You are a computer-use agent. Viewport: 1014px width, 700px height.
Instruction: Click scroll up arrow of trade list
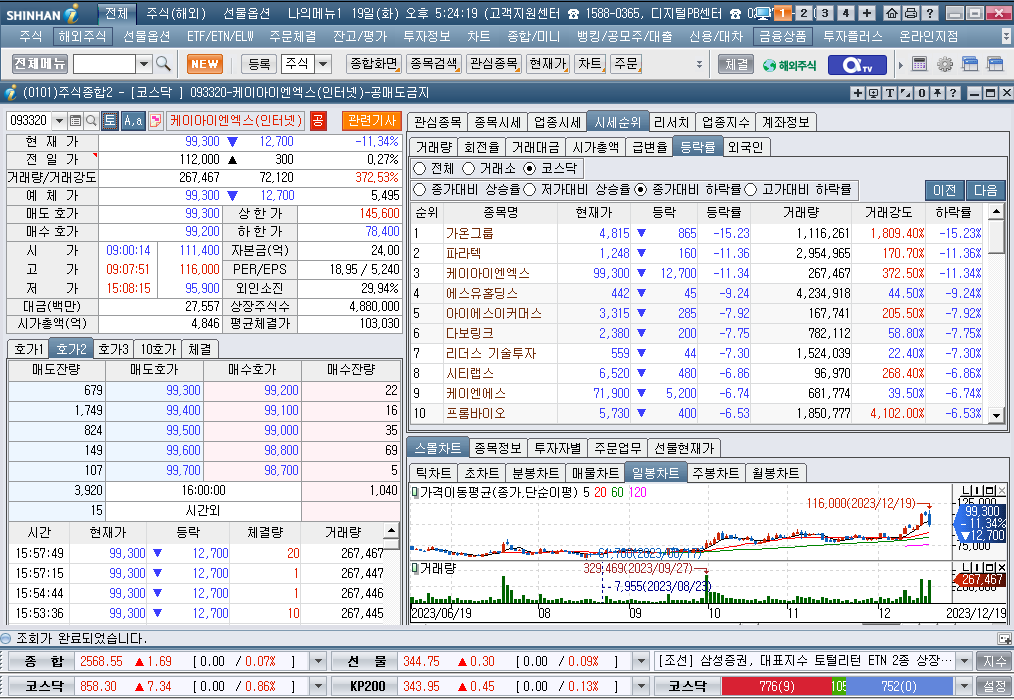click(391, 530)
